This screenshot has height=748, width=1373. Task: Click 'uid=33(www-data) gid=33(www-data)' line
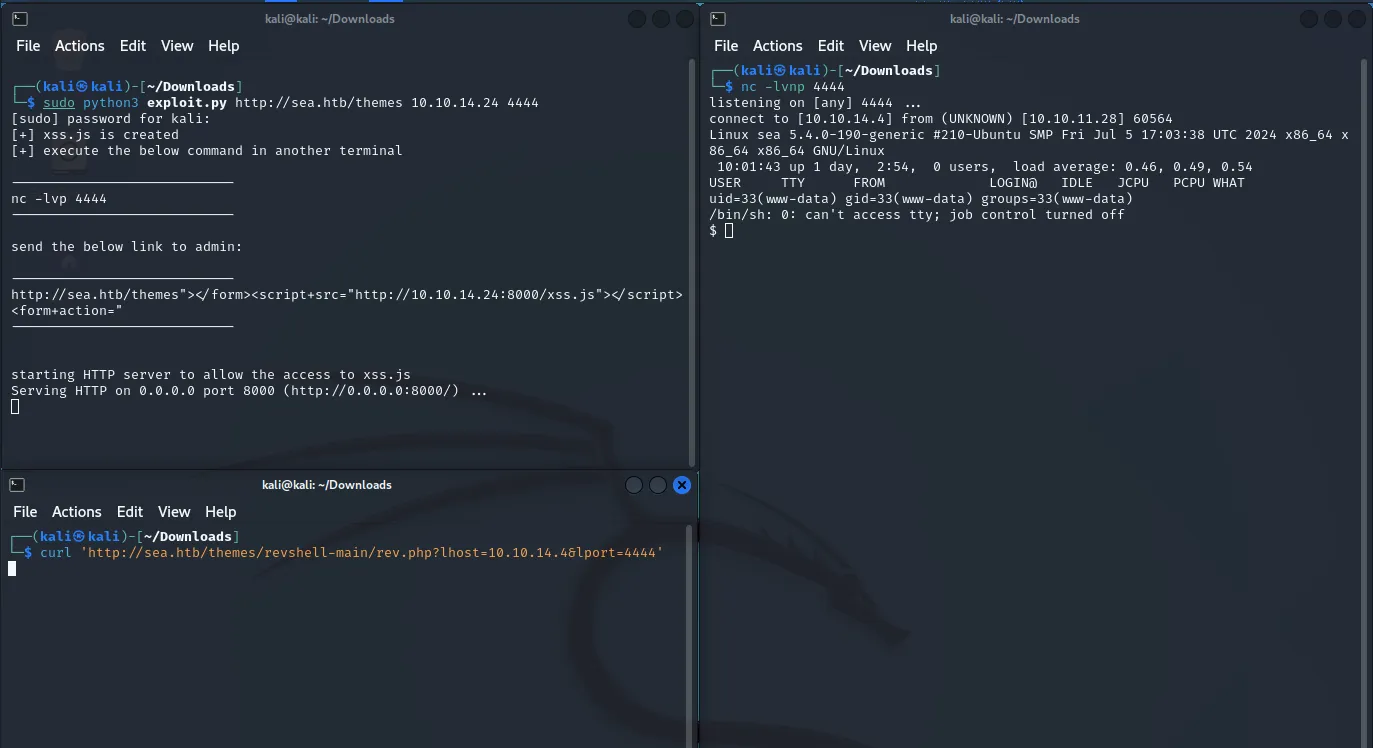point(921,199)
